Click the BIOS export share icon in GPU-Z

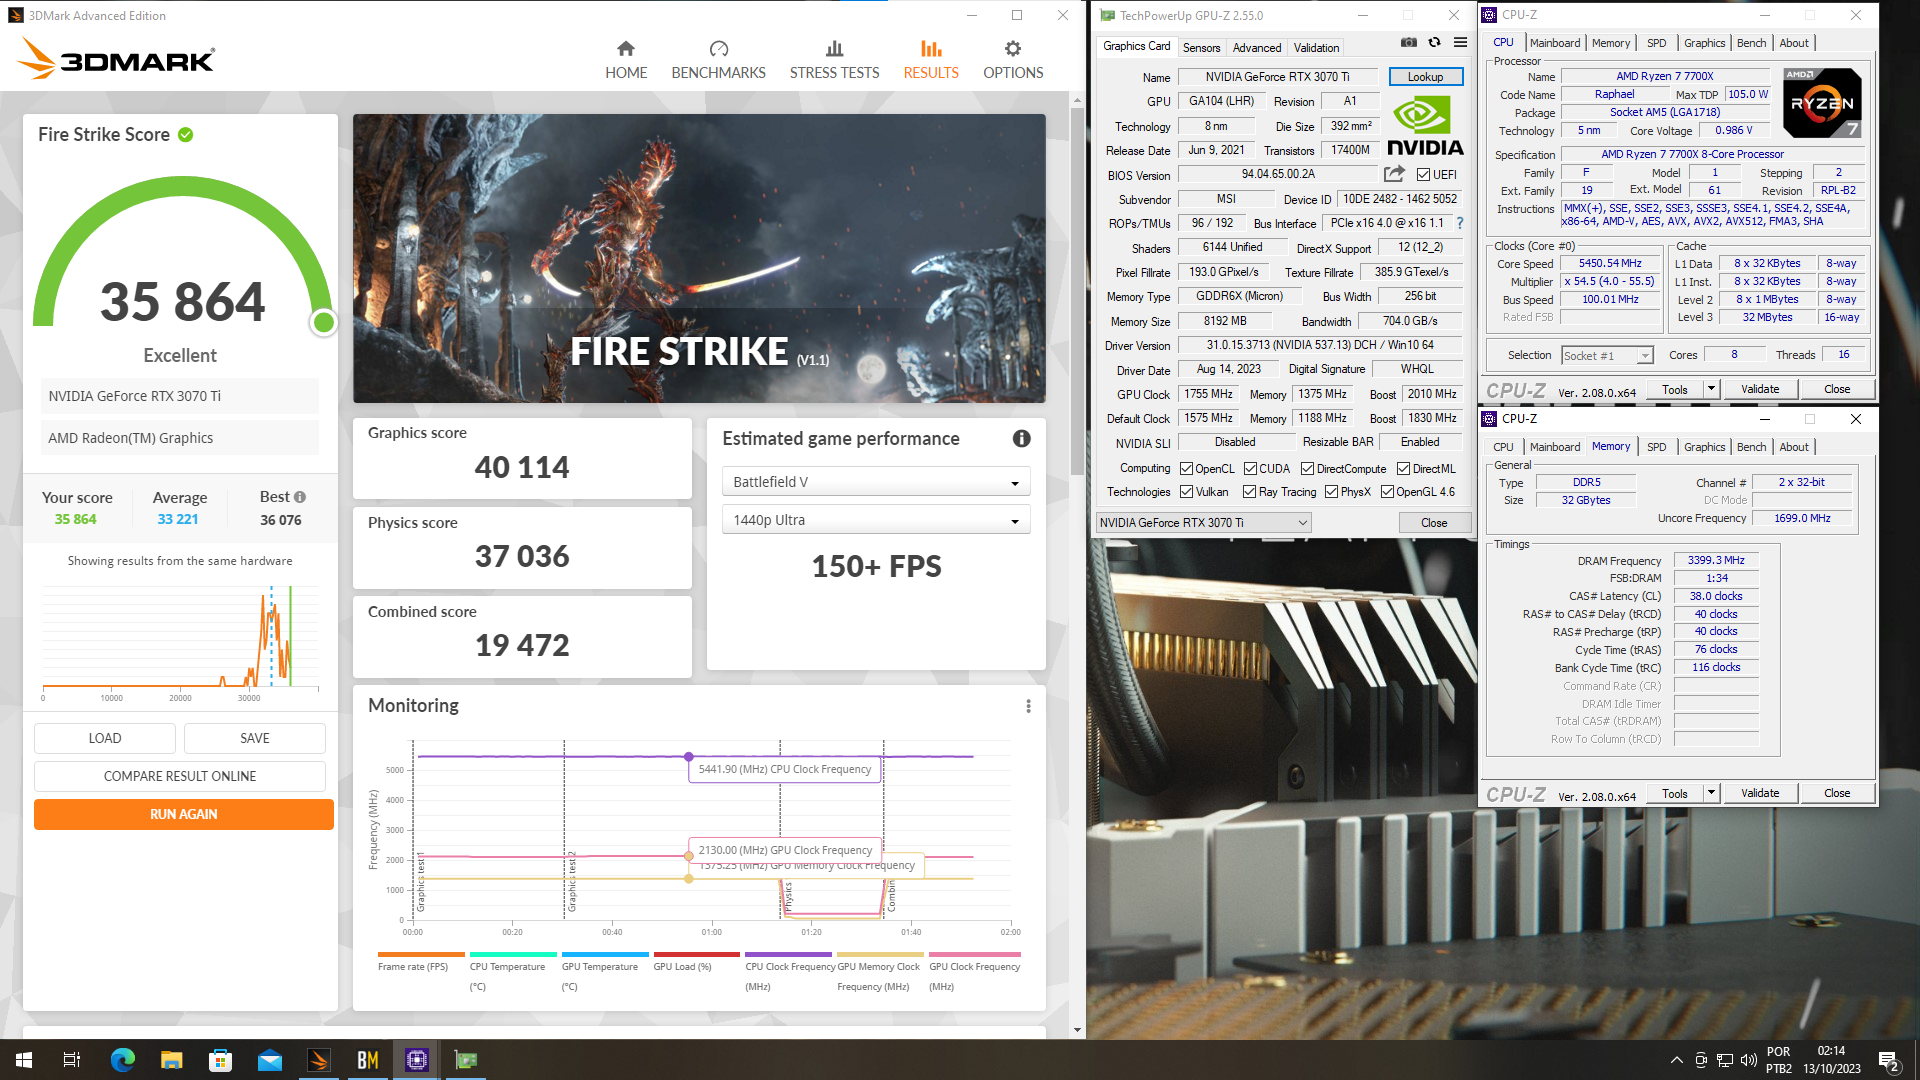pyautogui.click(x=1394, y=174)
